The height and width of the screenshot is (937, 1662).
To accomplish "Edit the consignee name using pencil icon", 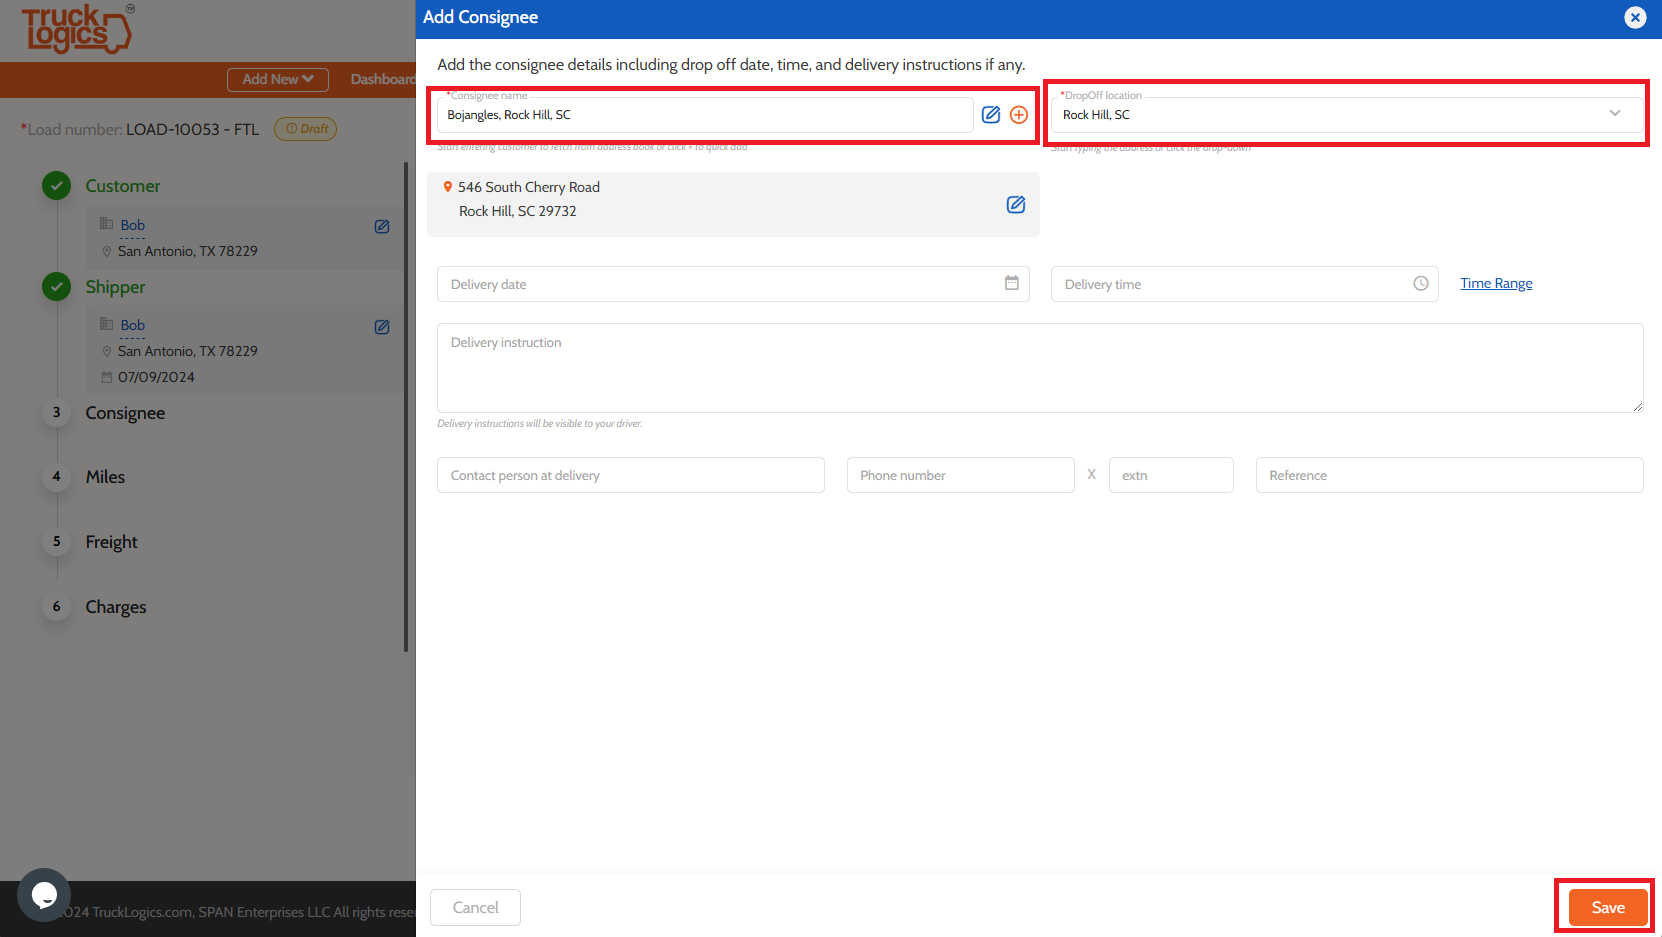I will click(990, 114).
